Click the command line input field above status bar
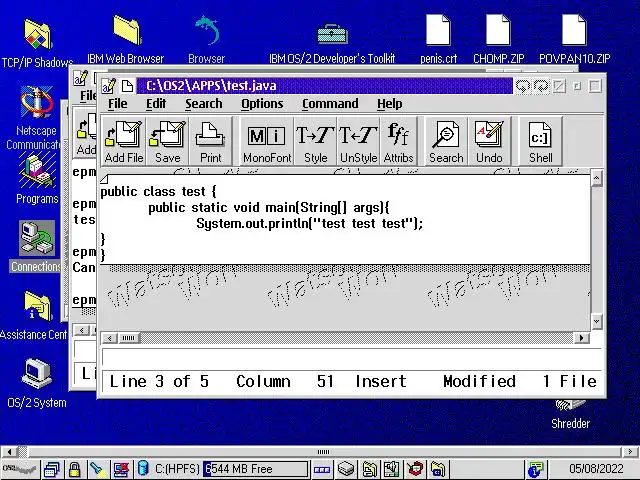This screenshot has width=640, height=480. (x=351, y=358)
